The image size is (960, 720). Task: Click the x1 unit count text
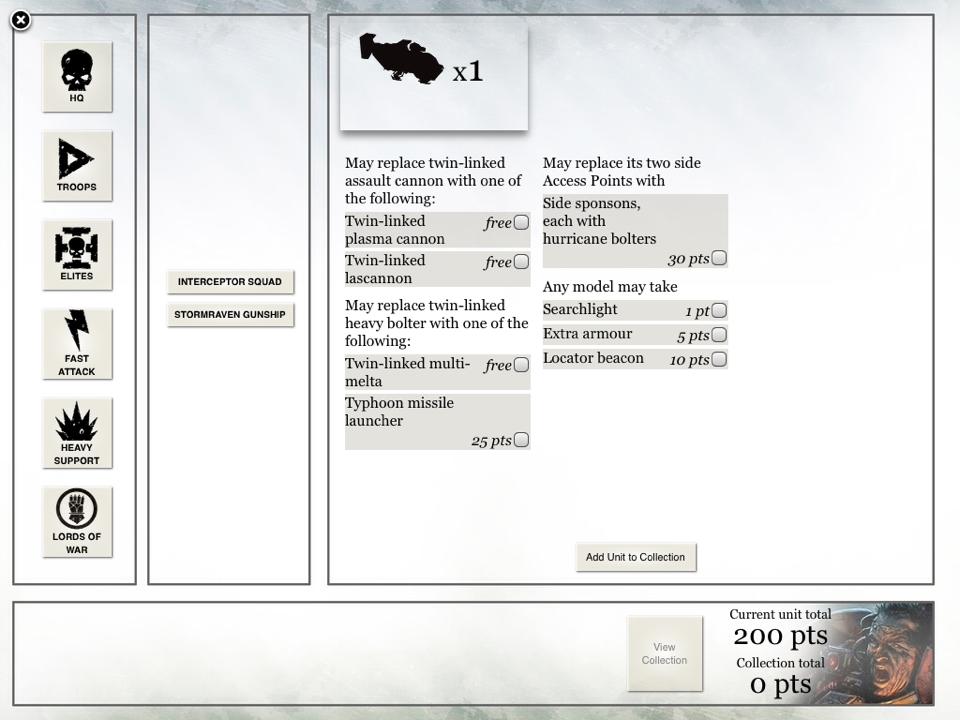[468, 72]
